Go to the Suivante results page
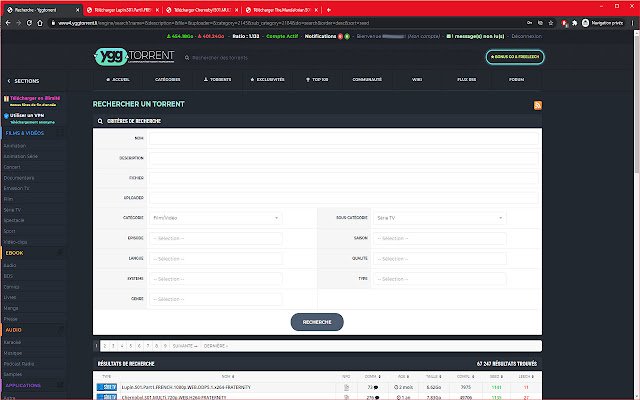 (185, 346)
